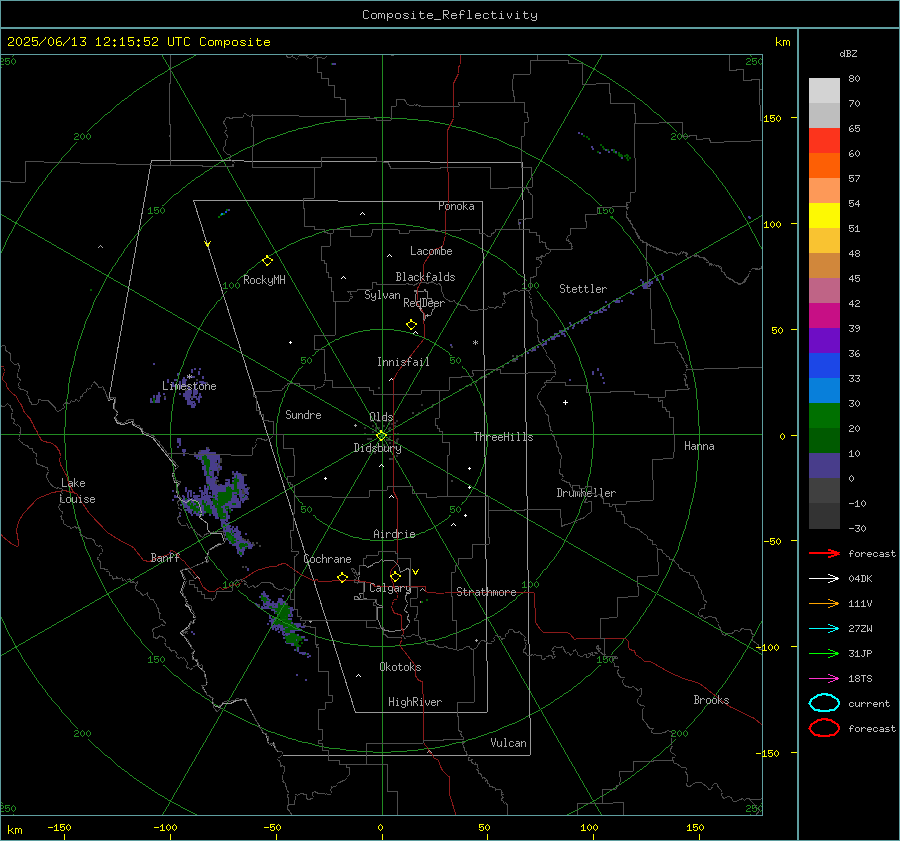900x841 pixels.
Task: Click the yellow diamond marker above Calgary
Action: coord(395,576)
